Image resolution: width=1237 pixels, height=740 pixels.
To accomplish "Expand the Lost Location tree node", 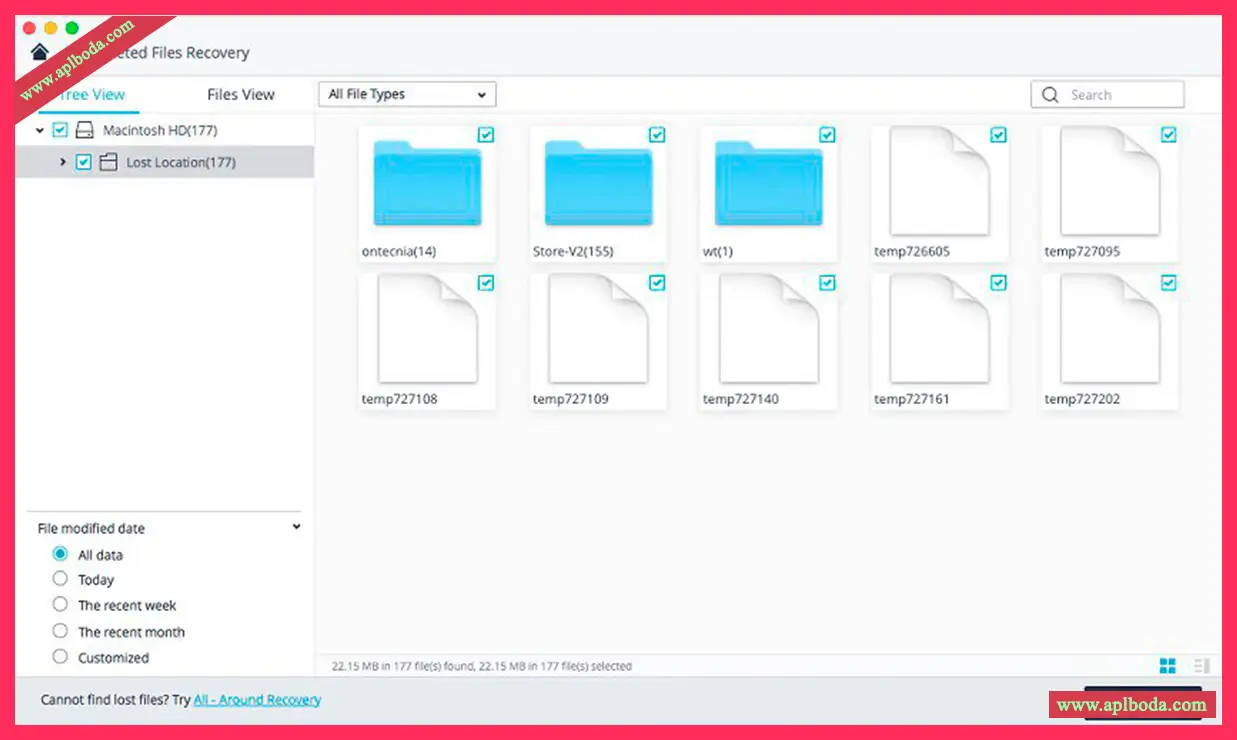I will (x=63, y=162).
